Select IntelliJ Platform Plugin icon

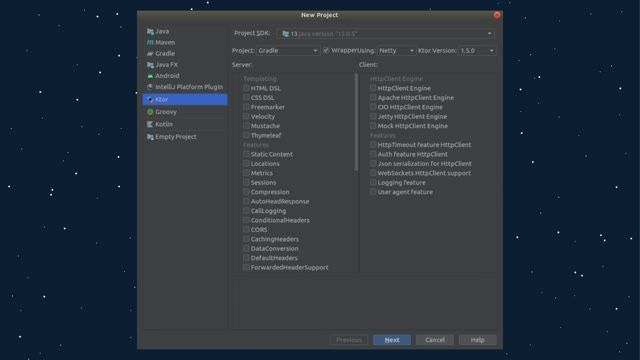coord(150,87)
